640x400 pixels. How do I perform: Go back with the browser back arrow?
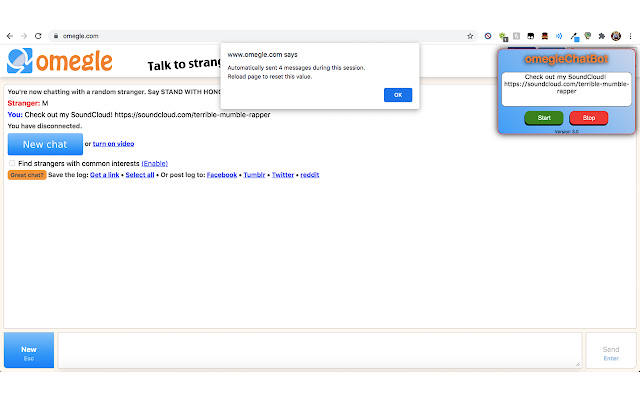point(10,36)
